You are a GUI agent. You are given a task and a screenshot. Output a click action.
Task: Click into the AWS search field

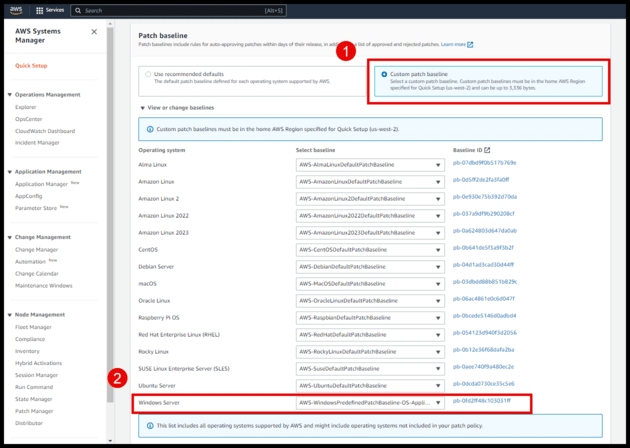pyautogui.click(x=178, y=10)
